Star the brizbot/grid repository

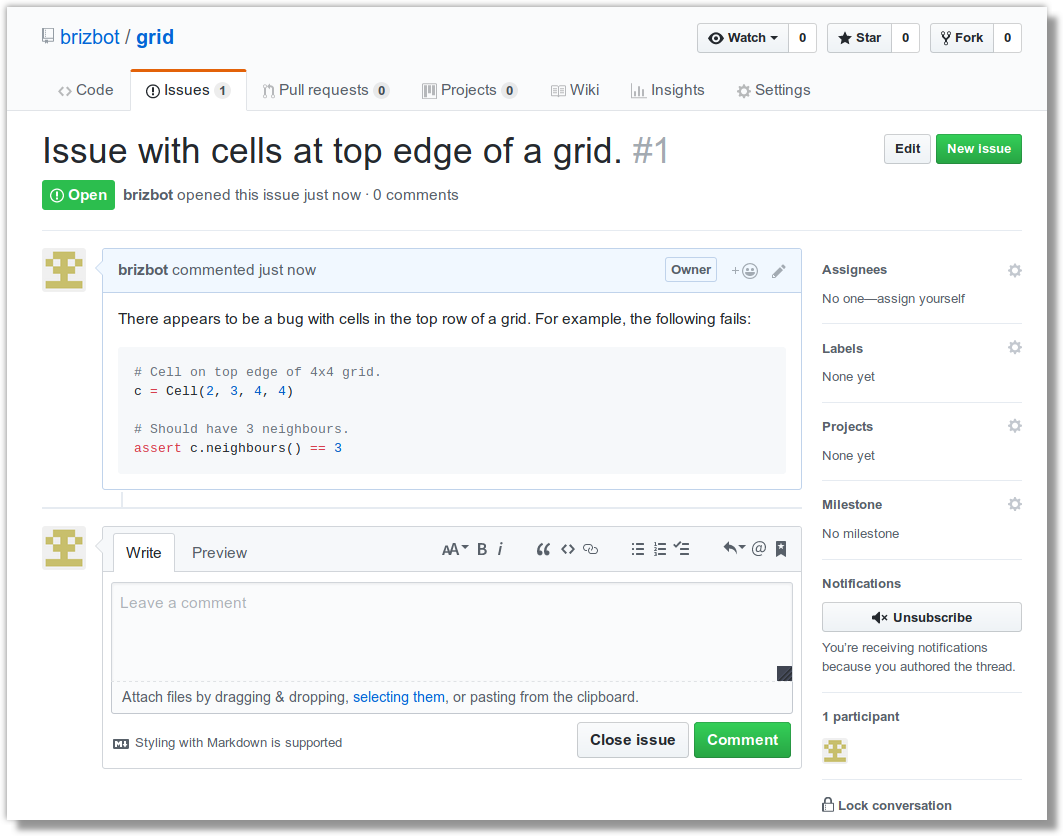(x=859, y=38)
